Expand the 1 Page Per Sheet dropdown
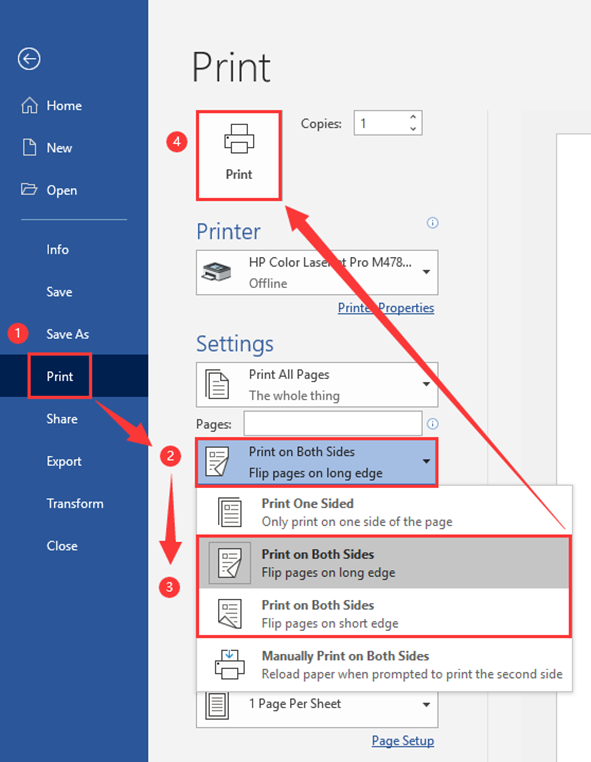 click(x=317, y=705)
